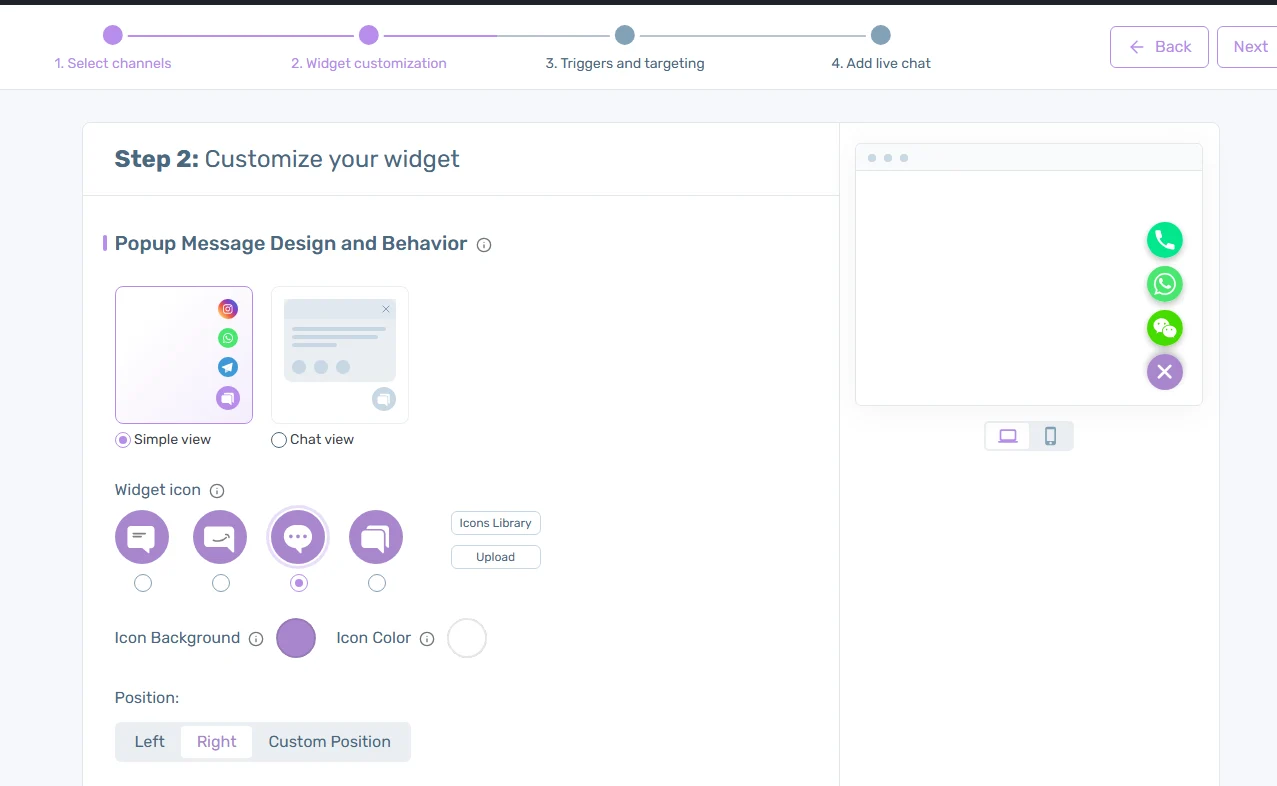Close the widget preview with X icon
The height and width of the screenshot is (786, 1277).
tap(1164, 372)
